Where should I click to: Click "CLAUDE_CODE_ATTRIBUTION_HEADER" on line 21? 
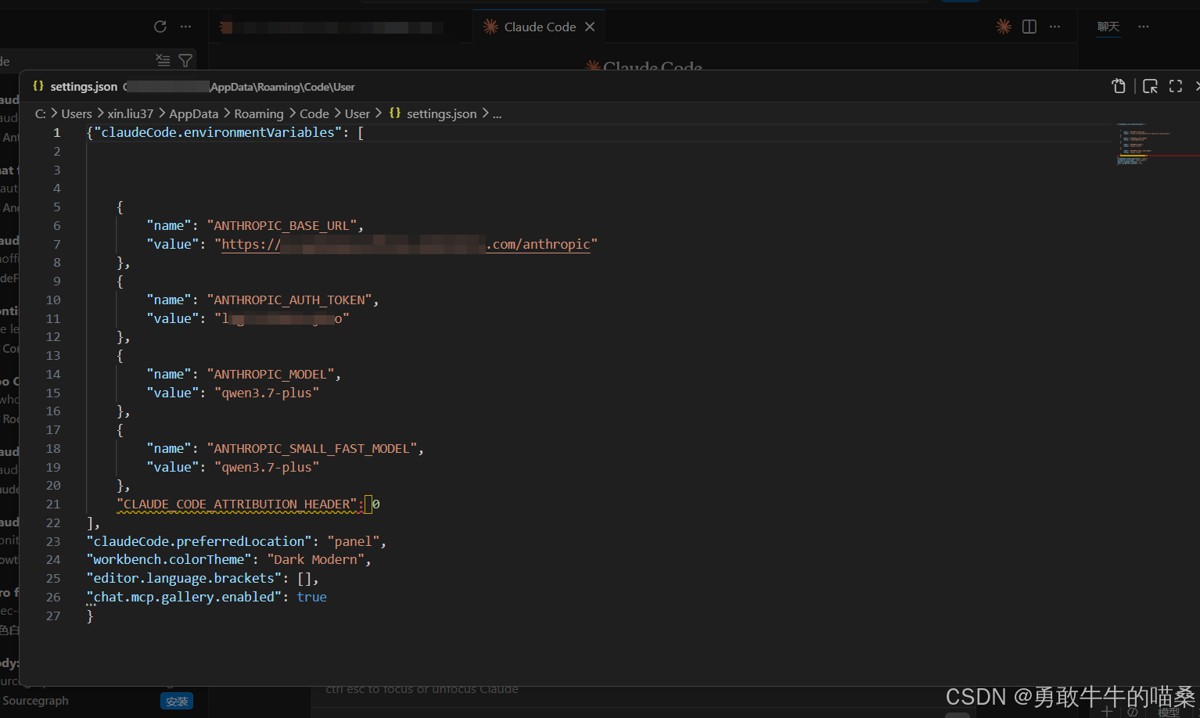(238, 504)
